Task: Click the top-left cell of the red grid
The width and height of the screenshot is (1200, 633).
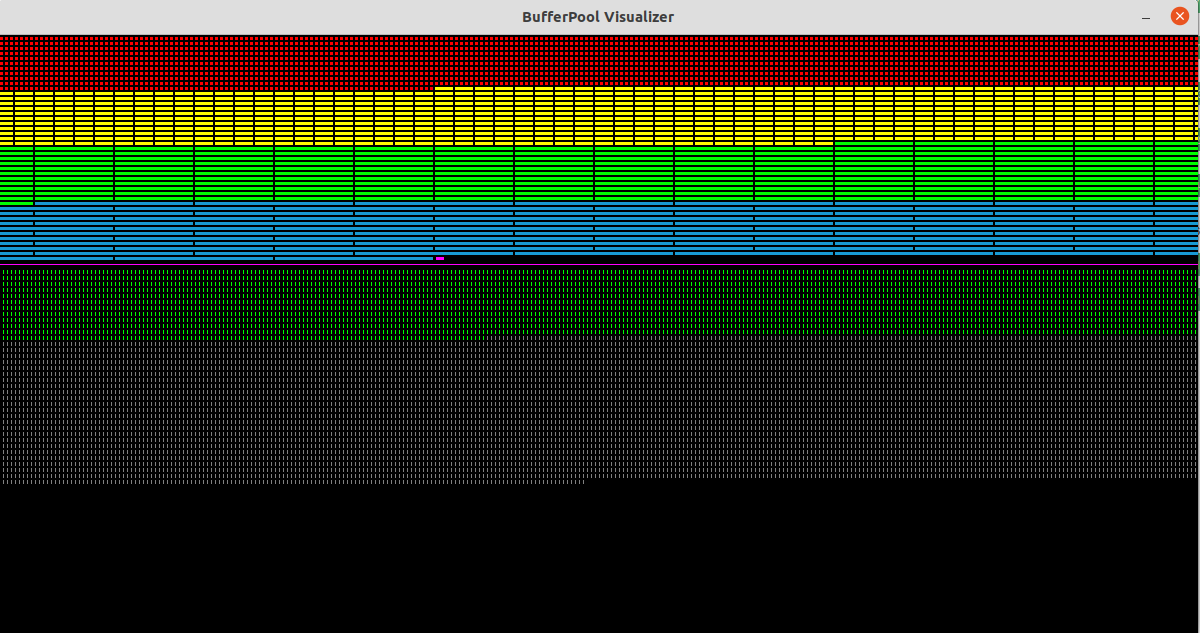Action: [3, 39]
